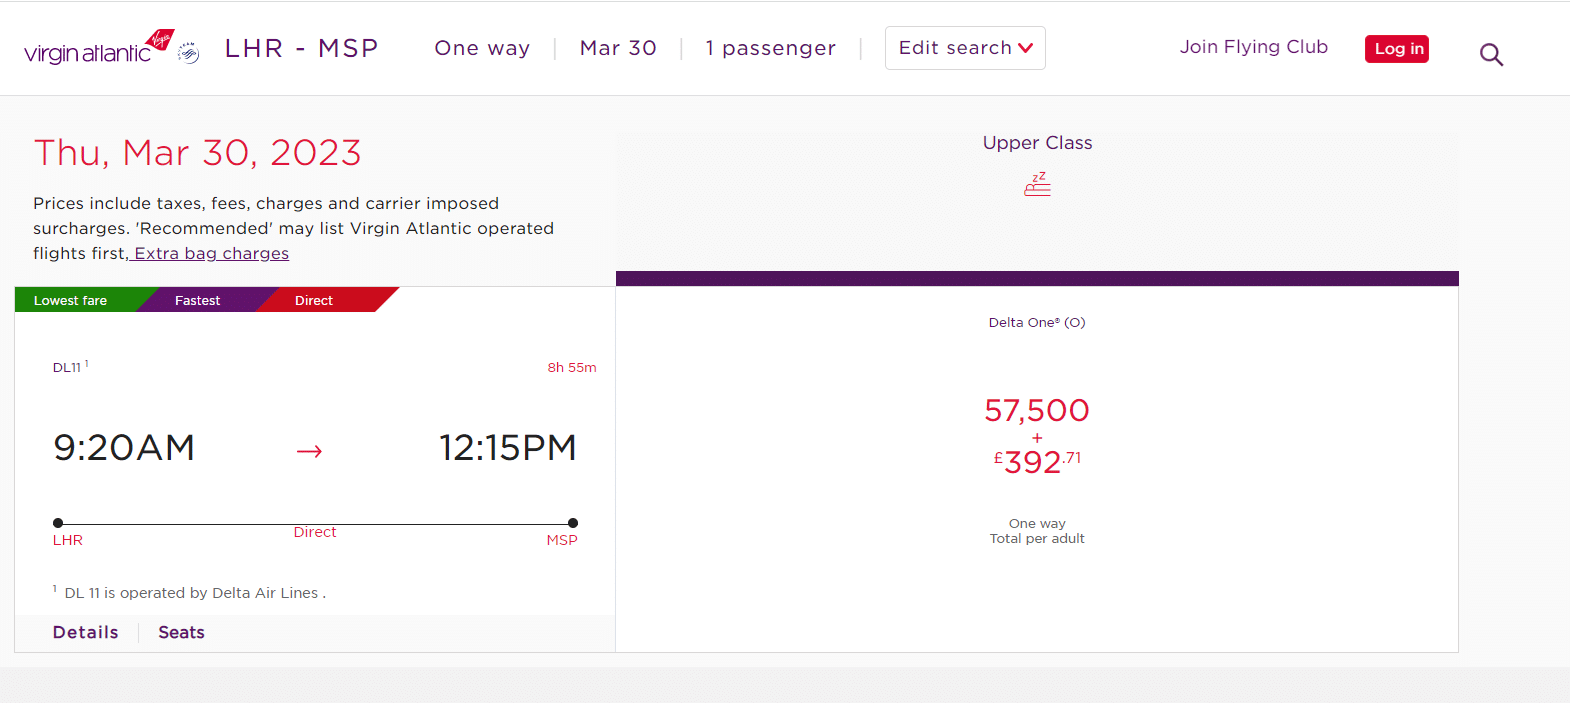
Task: Open the Join Flying Club link
Action: pos(1253,47)
